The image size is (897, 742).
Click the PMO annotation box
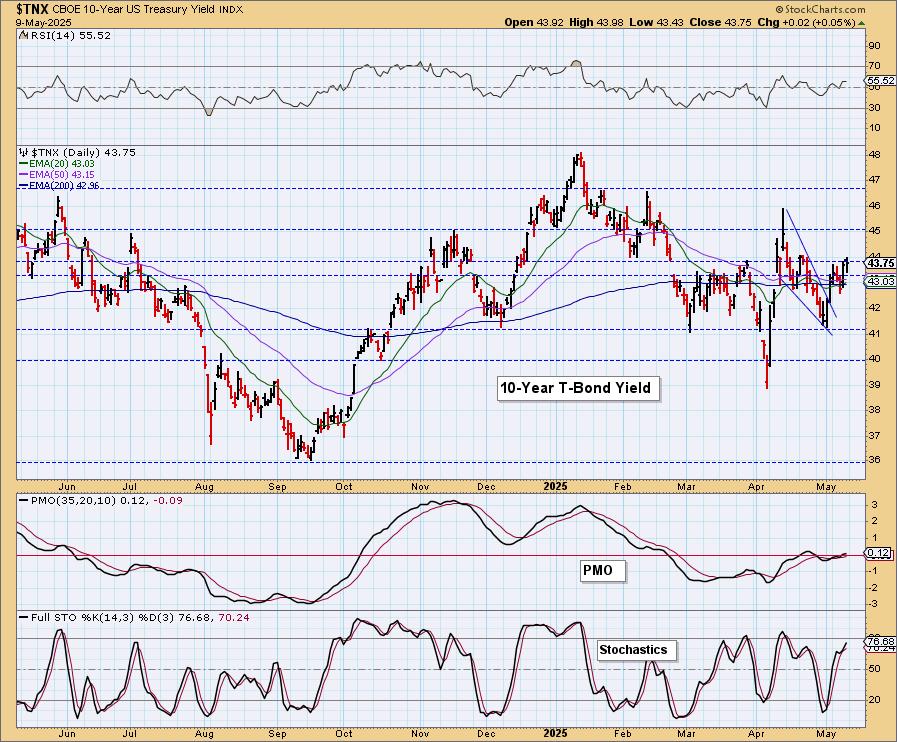coord(602,570)
